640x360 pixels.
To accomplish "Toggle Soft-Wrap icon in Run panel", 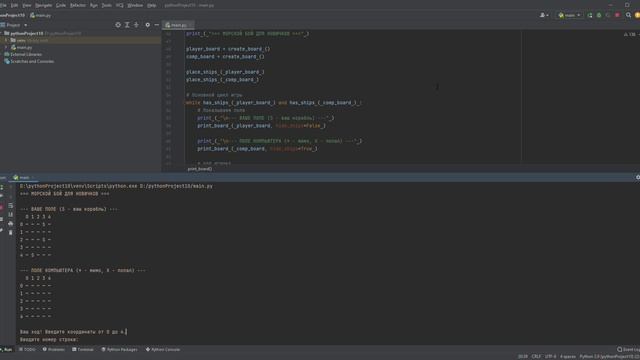I will click(x=11, y=206).
